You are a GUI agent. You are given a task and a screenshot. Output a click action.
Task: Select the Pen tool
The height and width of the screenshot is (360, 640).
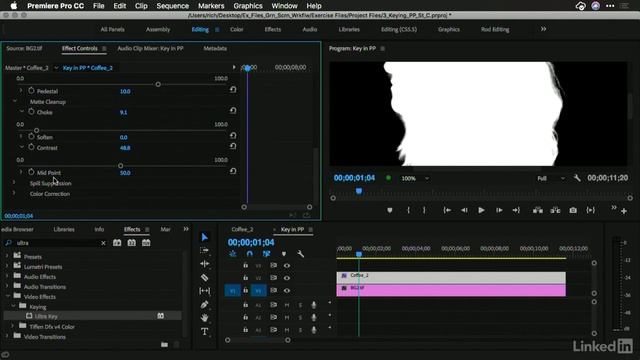tap(204, 304)
